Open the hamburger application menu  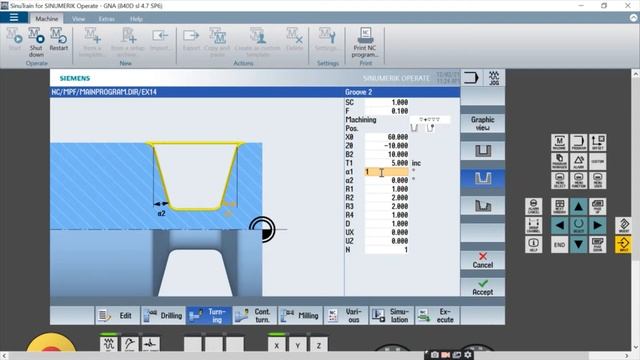pyautogui.click(x=14, y=18)
